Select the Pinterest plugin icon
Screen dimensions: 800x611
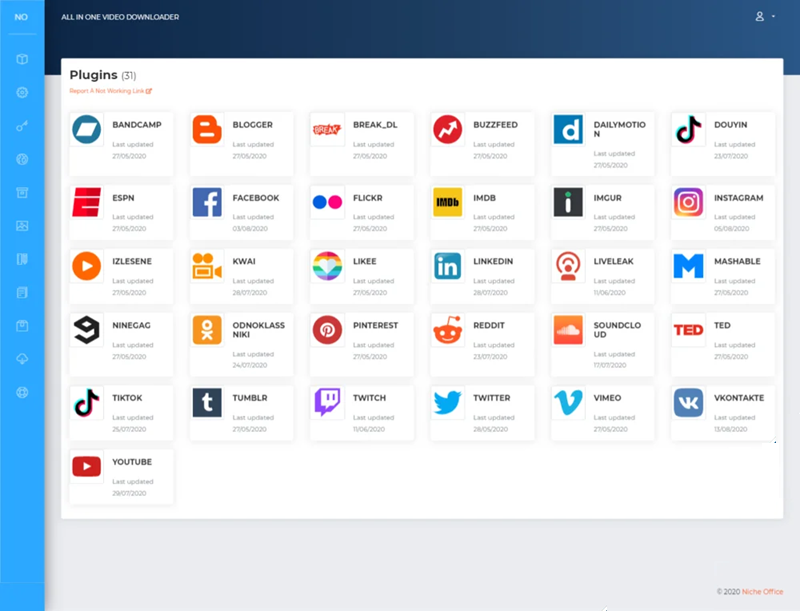pyautogui.click(x=327, y=329)
